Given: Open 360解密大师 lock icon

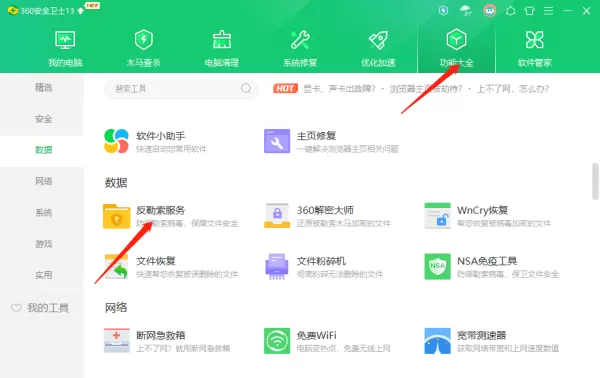Looking at the screenshot, I should pyautogui.click(x=277, y=215).
